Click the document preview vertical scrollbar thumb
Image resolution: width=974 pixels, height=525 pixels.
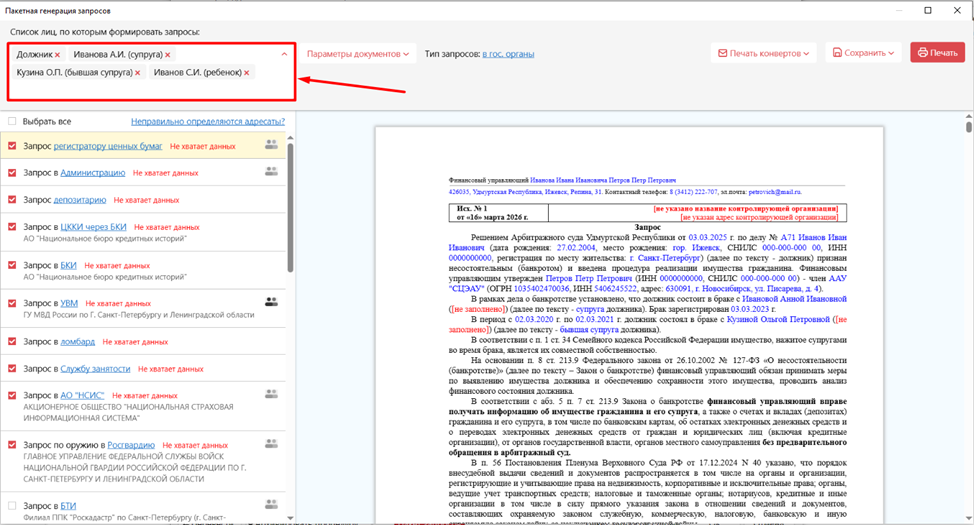tap(968, 127)
